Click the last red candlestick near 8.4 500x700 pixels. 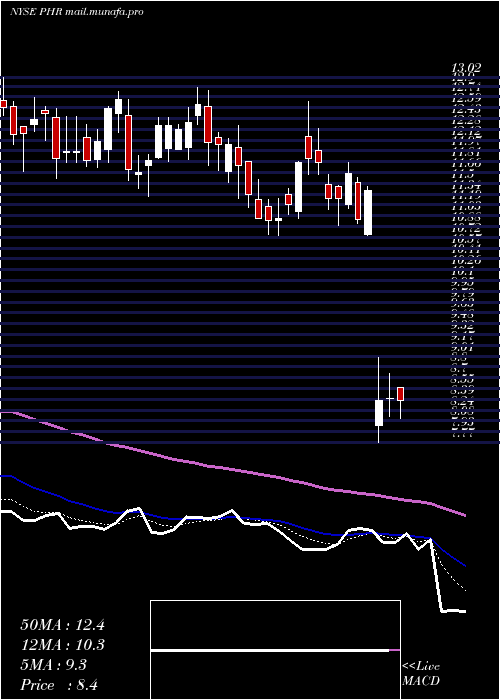point(400,394)
